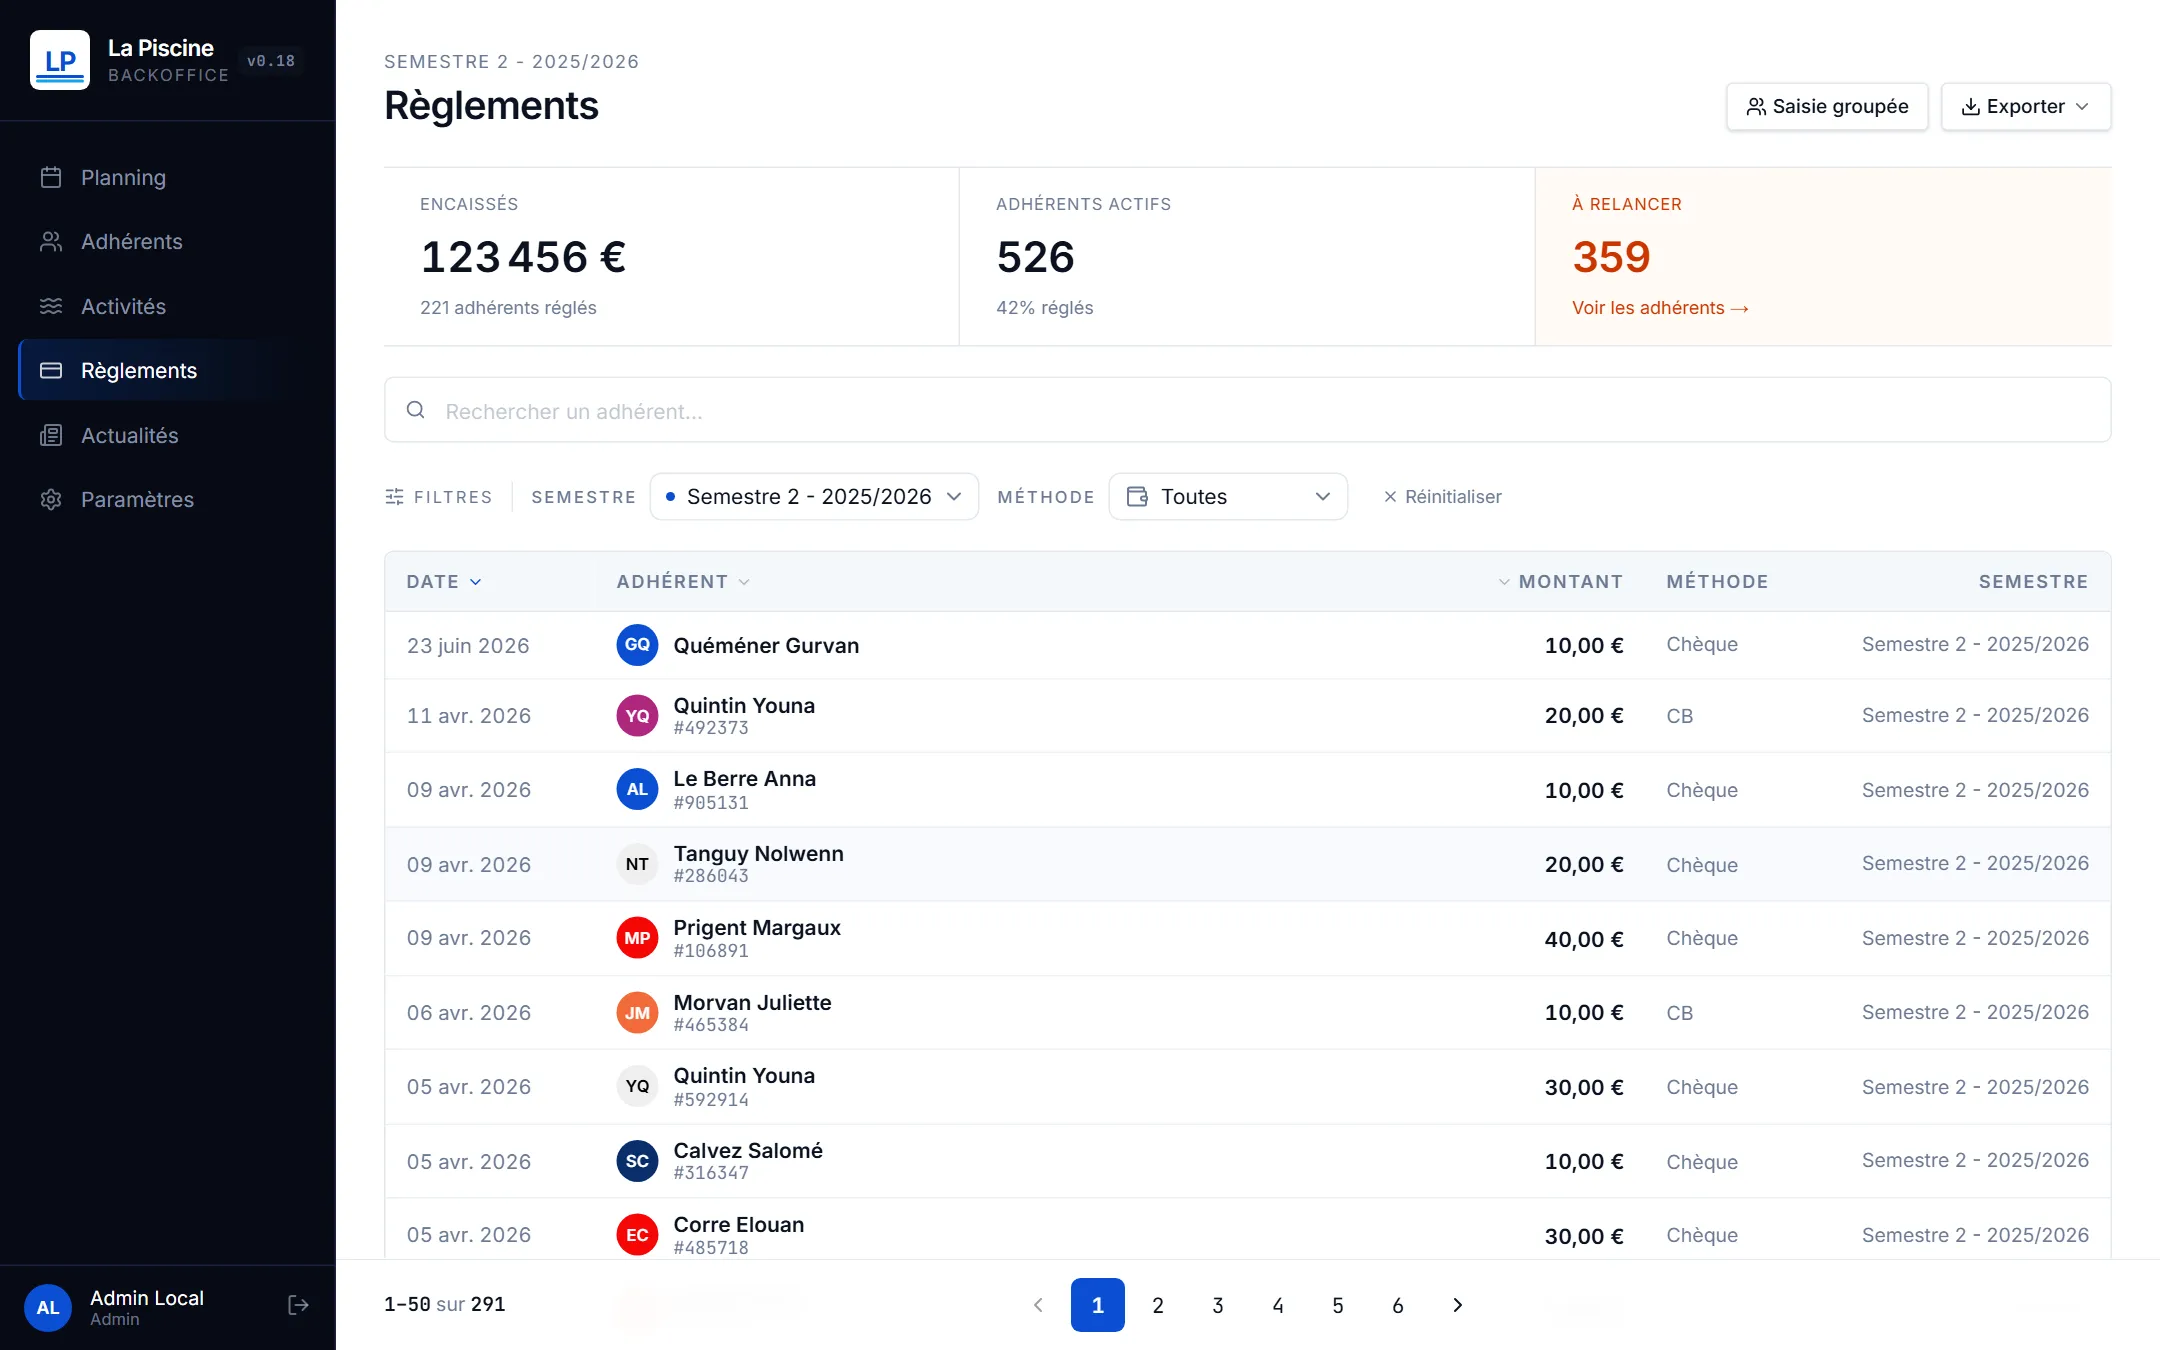Click the Adhérents people icon
This screenshot has width=2160, height=1350.
(51, 242)
